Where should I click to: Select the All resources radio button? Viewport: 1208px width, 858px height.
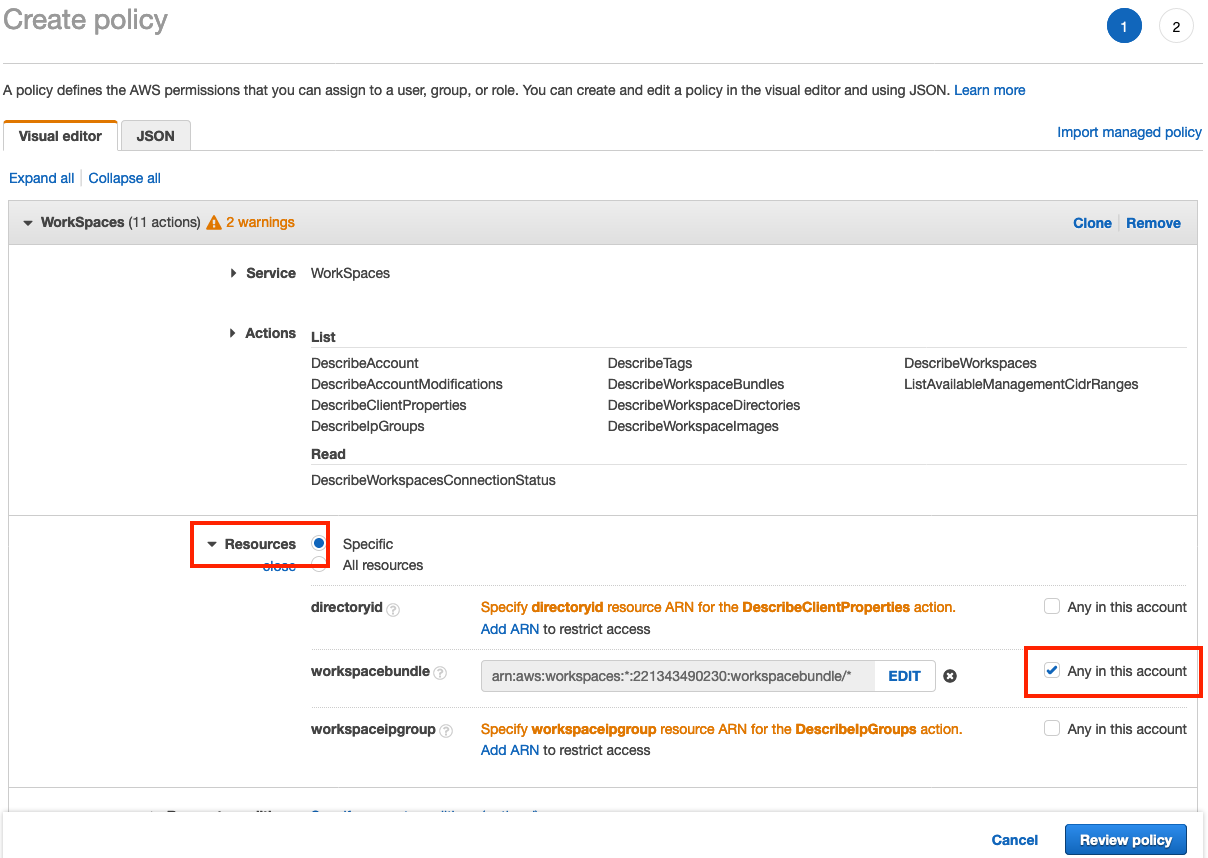coord(319,565)
